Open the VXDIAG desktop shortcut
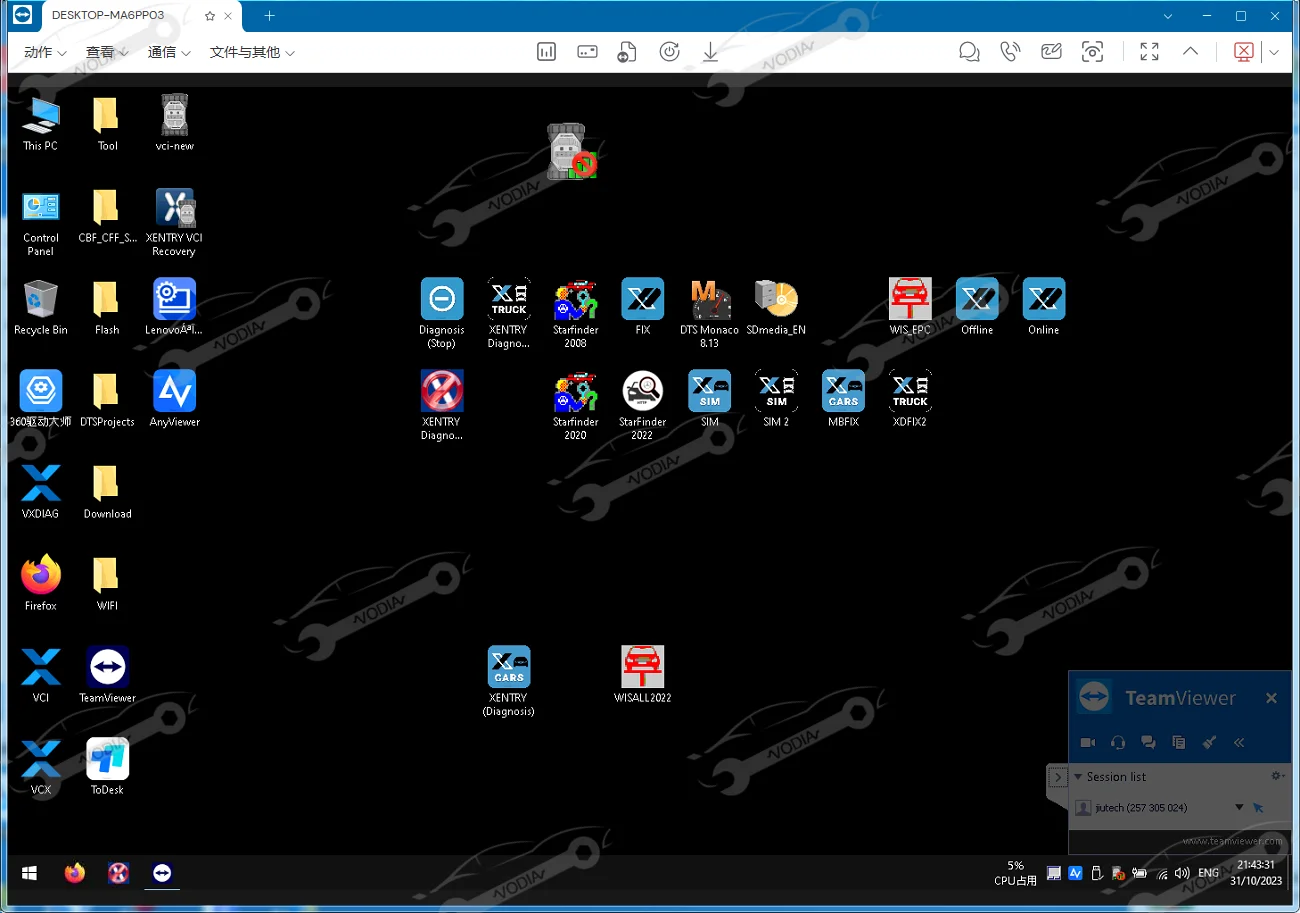This screenshot has height=913, width=1300. pos(41,483)
